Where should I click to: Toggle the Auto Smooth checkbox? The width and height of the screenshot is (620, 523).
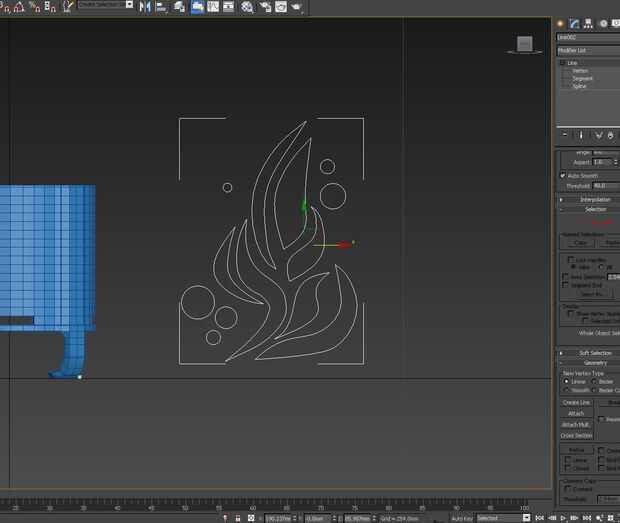pos(563,176)
